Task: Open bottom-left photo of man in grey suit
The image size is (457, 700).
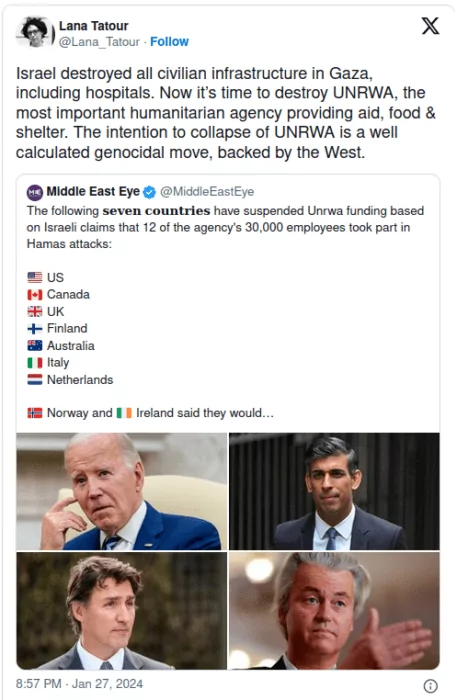Action: 121,611
